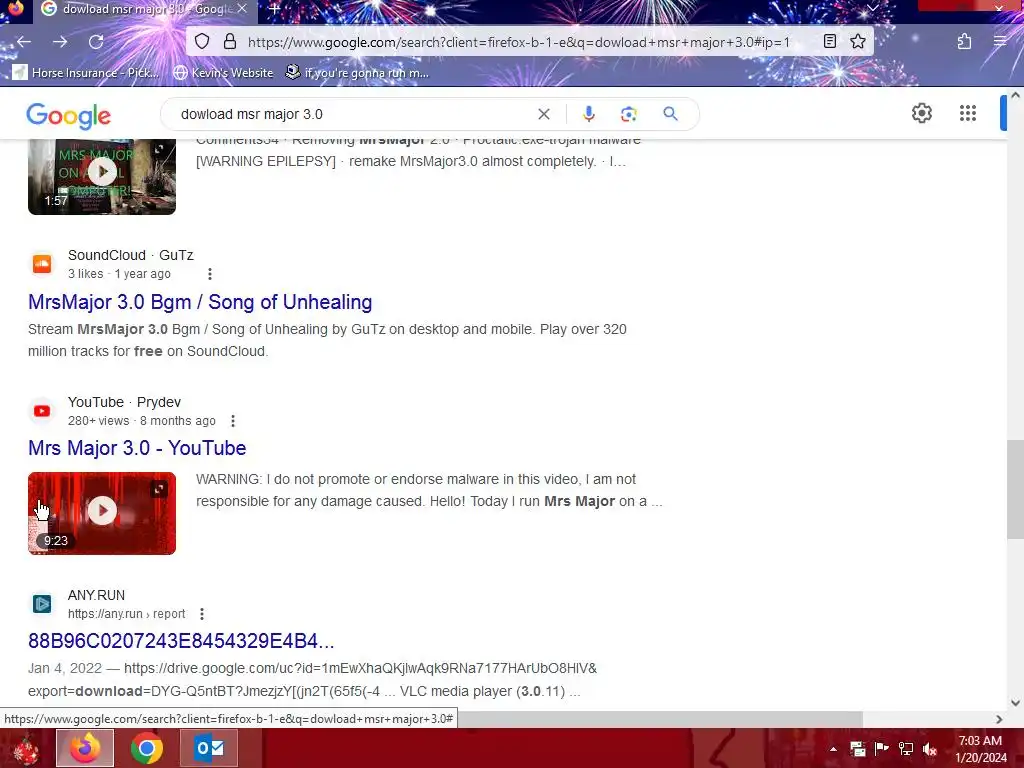
Task: Open more options for ANY.RUN result
Action: tap(202, 614)
